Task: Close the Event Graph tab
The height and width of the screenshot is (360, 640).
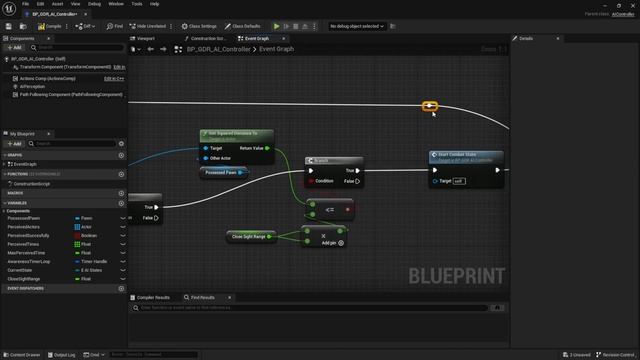Action: pos(284,38)
